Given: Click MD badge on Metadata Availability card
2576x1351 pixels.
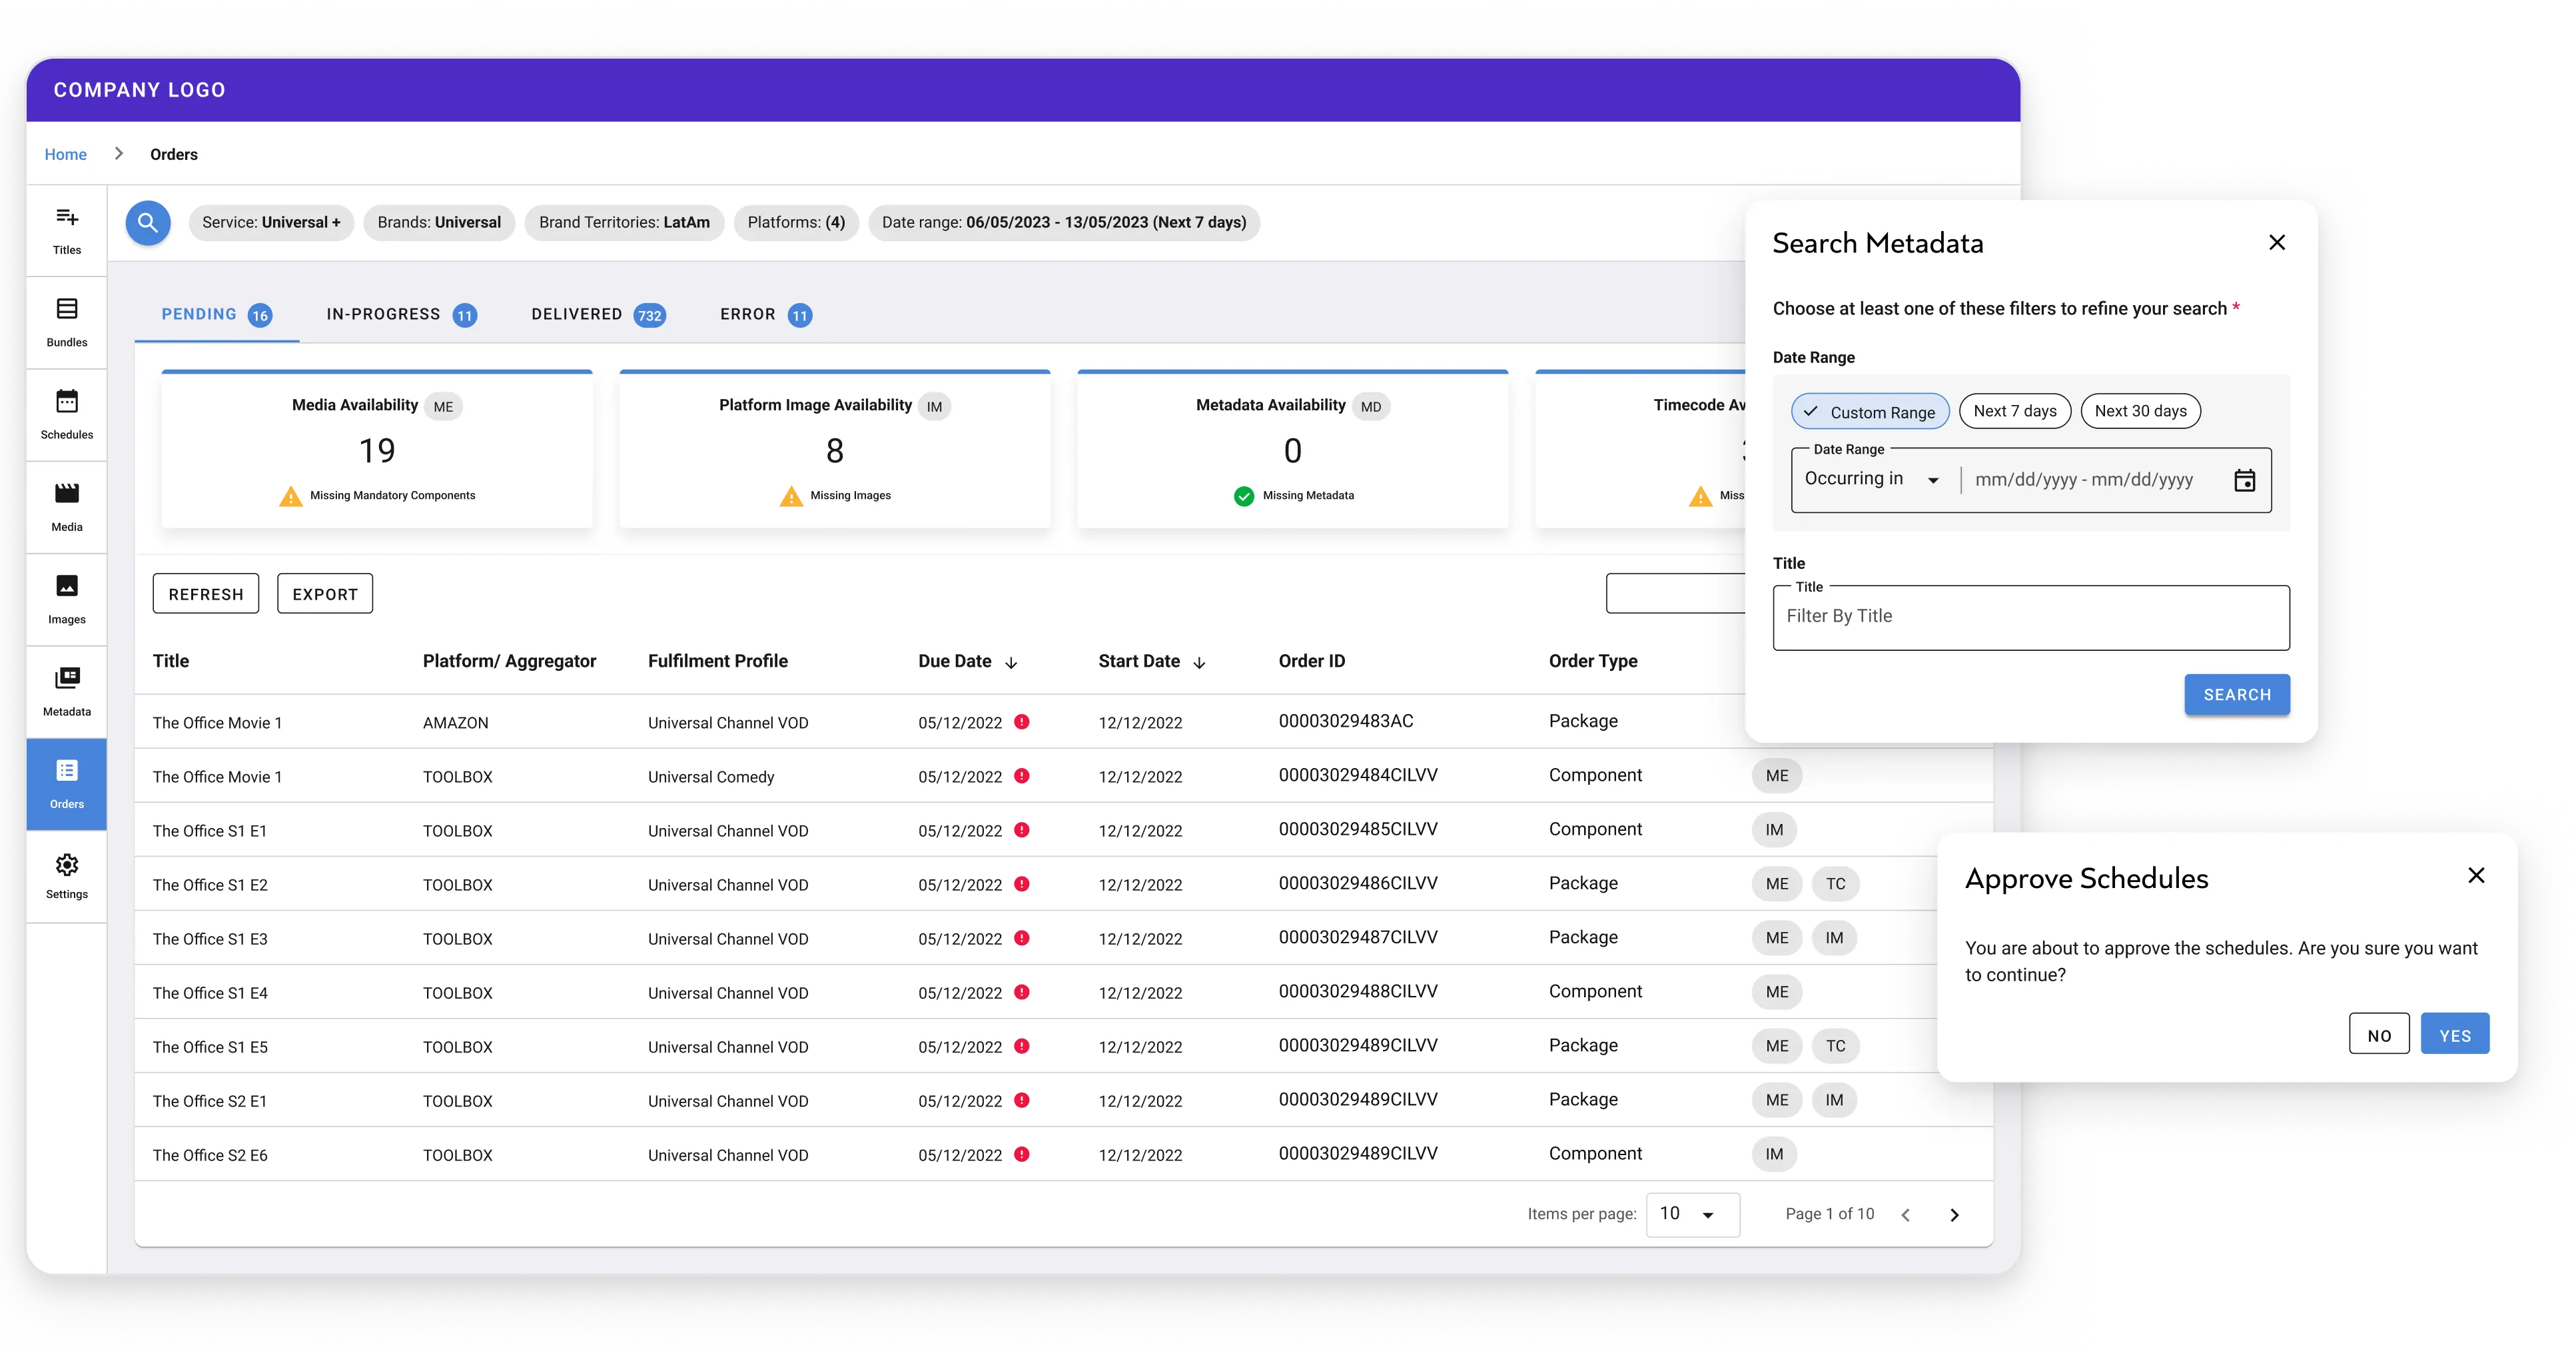Looking at the screenshot, I should (1371, 406).
